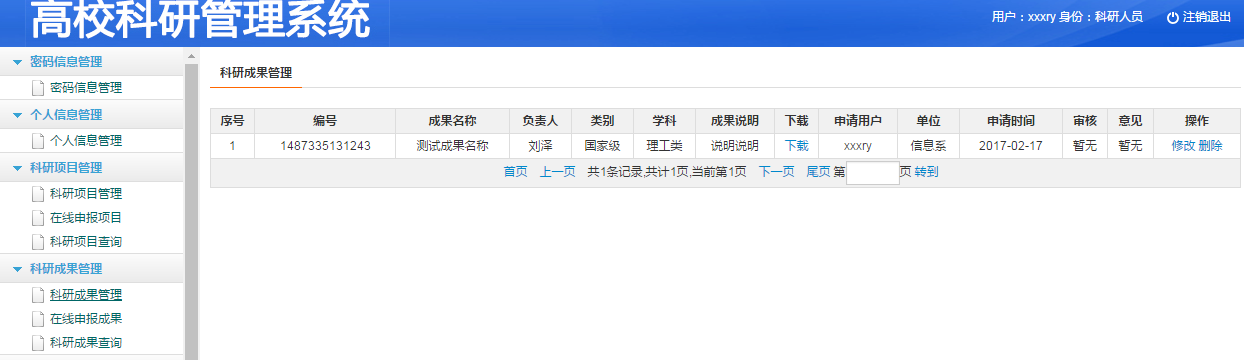Collapse the 科研成果管理 section arrow
Screen dimensions: 1244x360
17,269
